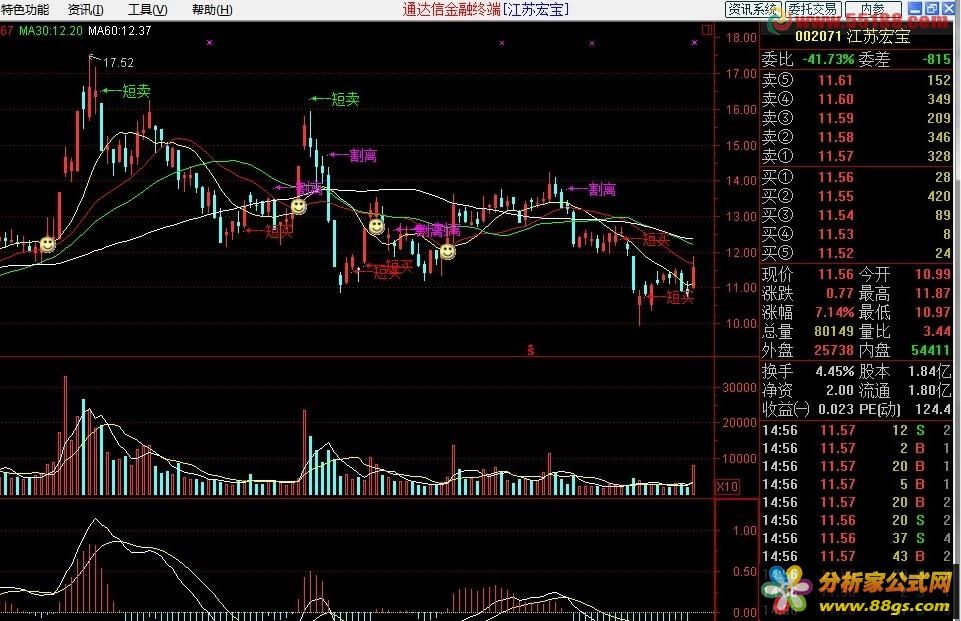Image resolution: width=961 pixels, height=621 pixels.
Task: Click third purple x marker from the left
Action: click(x=592, y=43)
